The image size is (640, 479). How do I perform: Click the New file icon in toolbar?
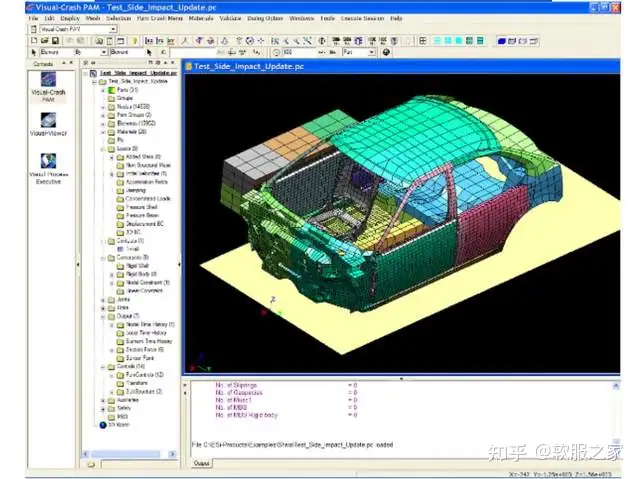point(34,40)
